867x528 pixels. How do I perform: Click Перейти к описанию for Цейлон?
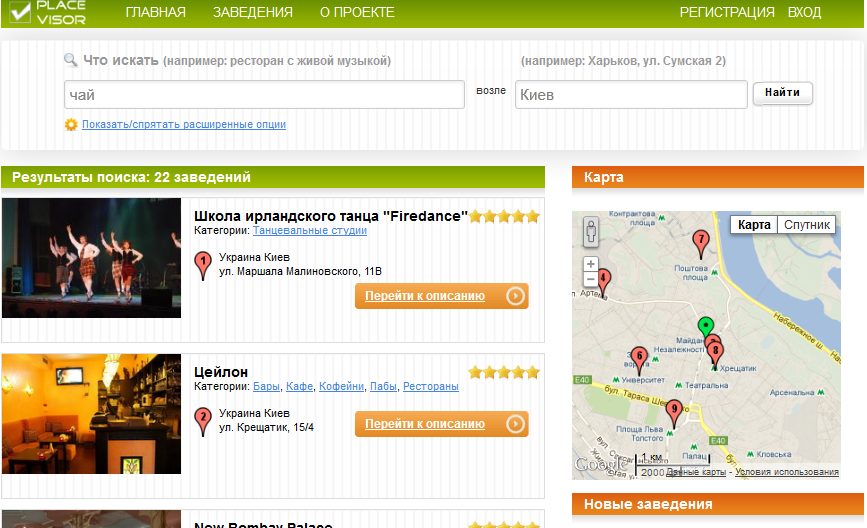pos(442,424)
